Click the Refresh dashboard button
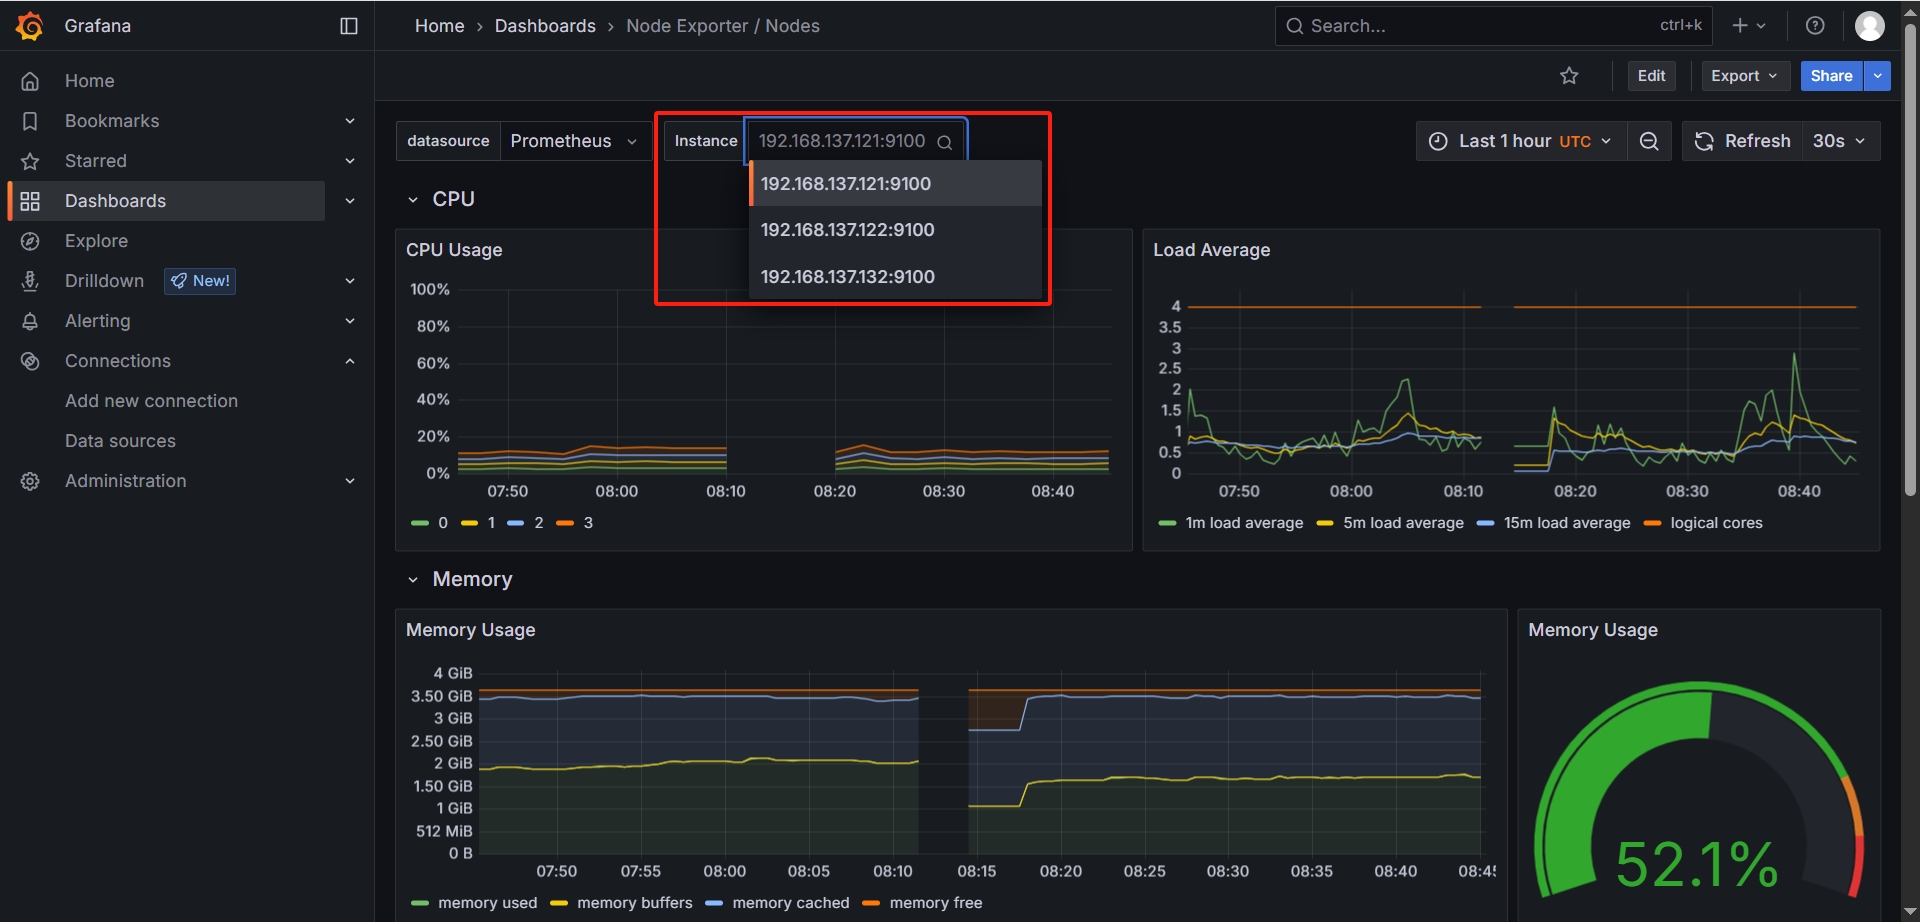This screenshot has width=1920, height=922. tap(1742, 141)
